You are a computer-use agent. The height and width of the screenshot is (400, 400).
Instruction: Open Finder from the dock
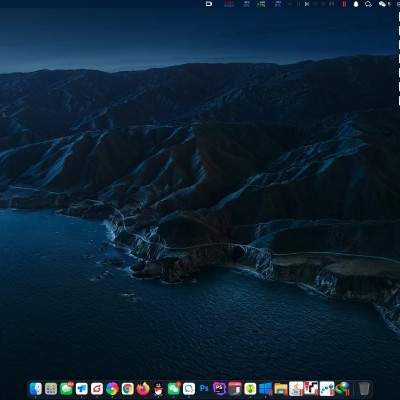(x=36, y=389)
